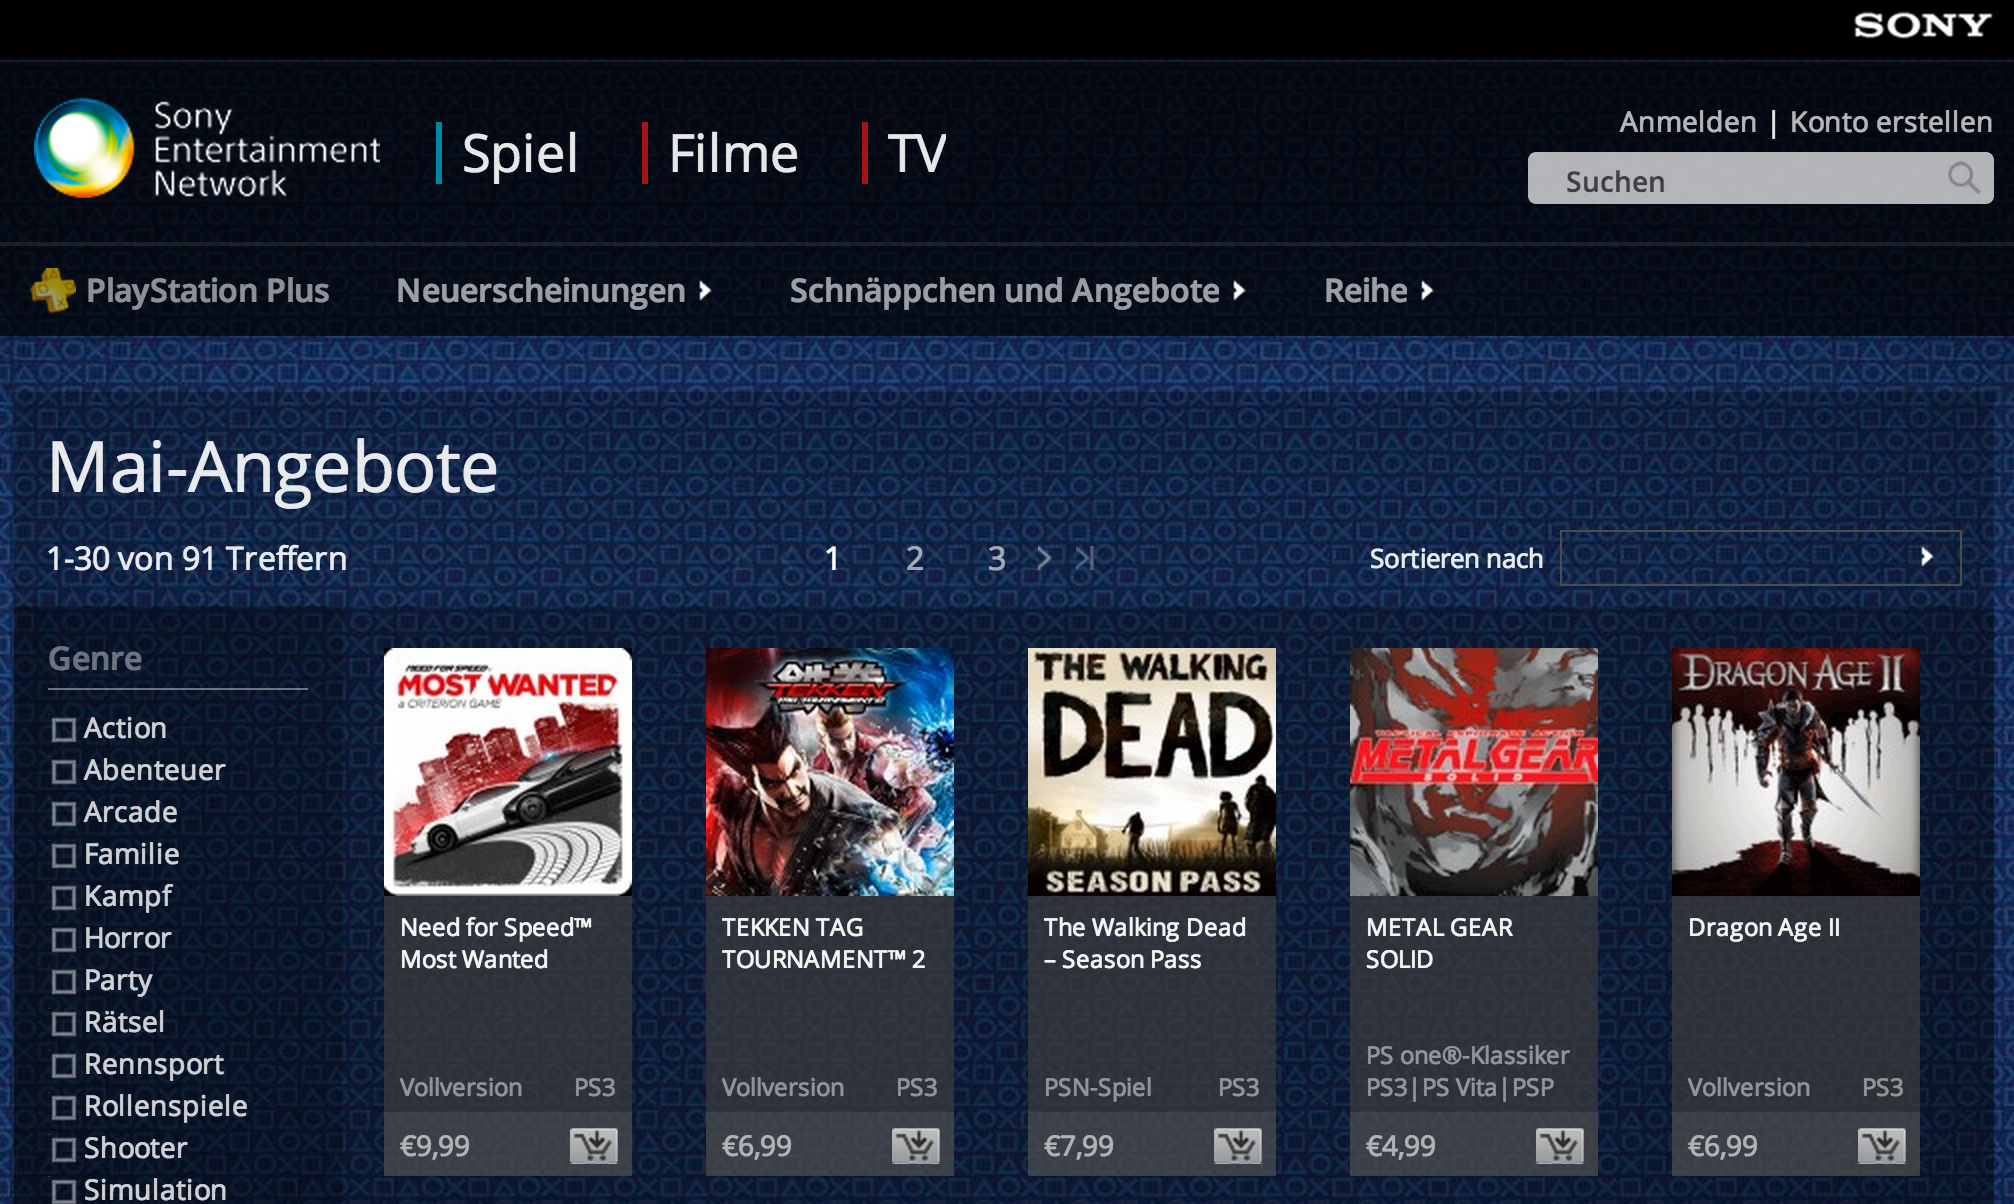
Task: Enable the Horror genre checkbox
Action: tap(64, 939)
